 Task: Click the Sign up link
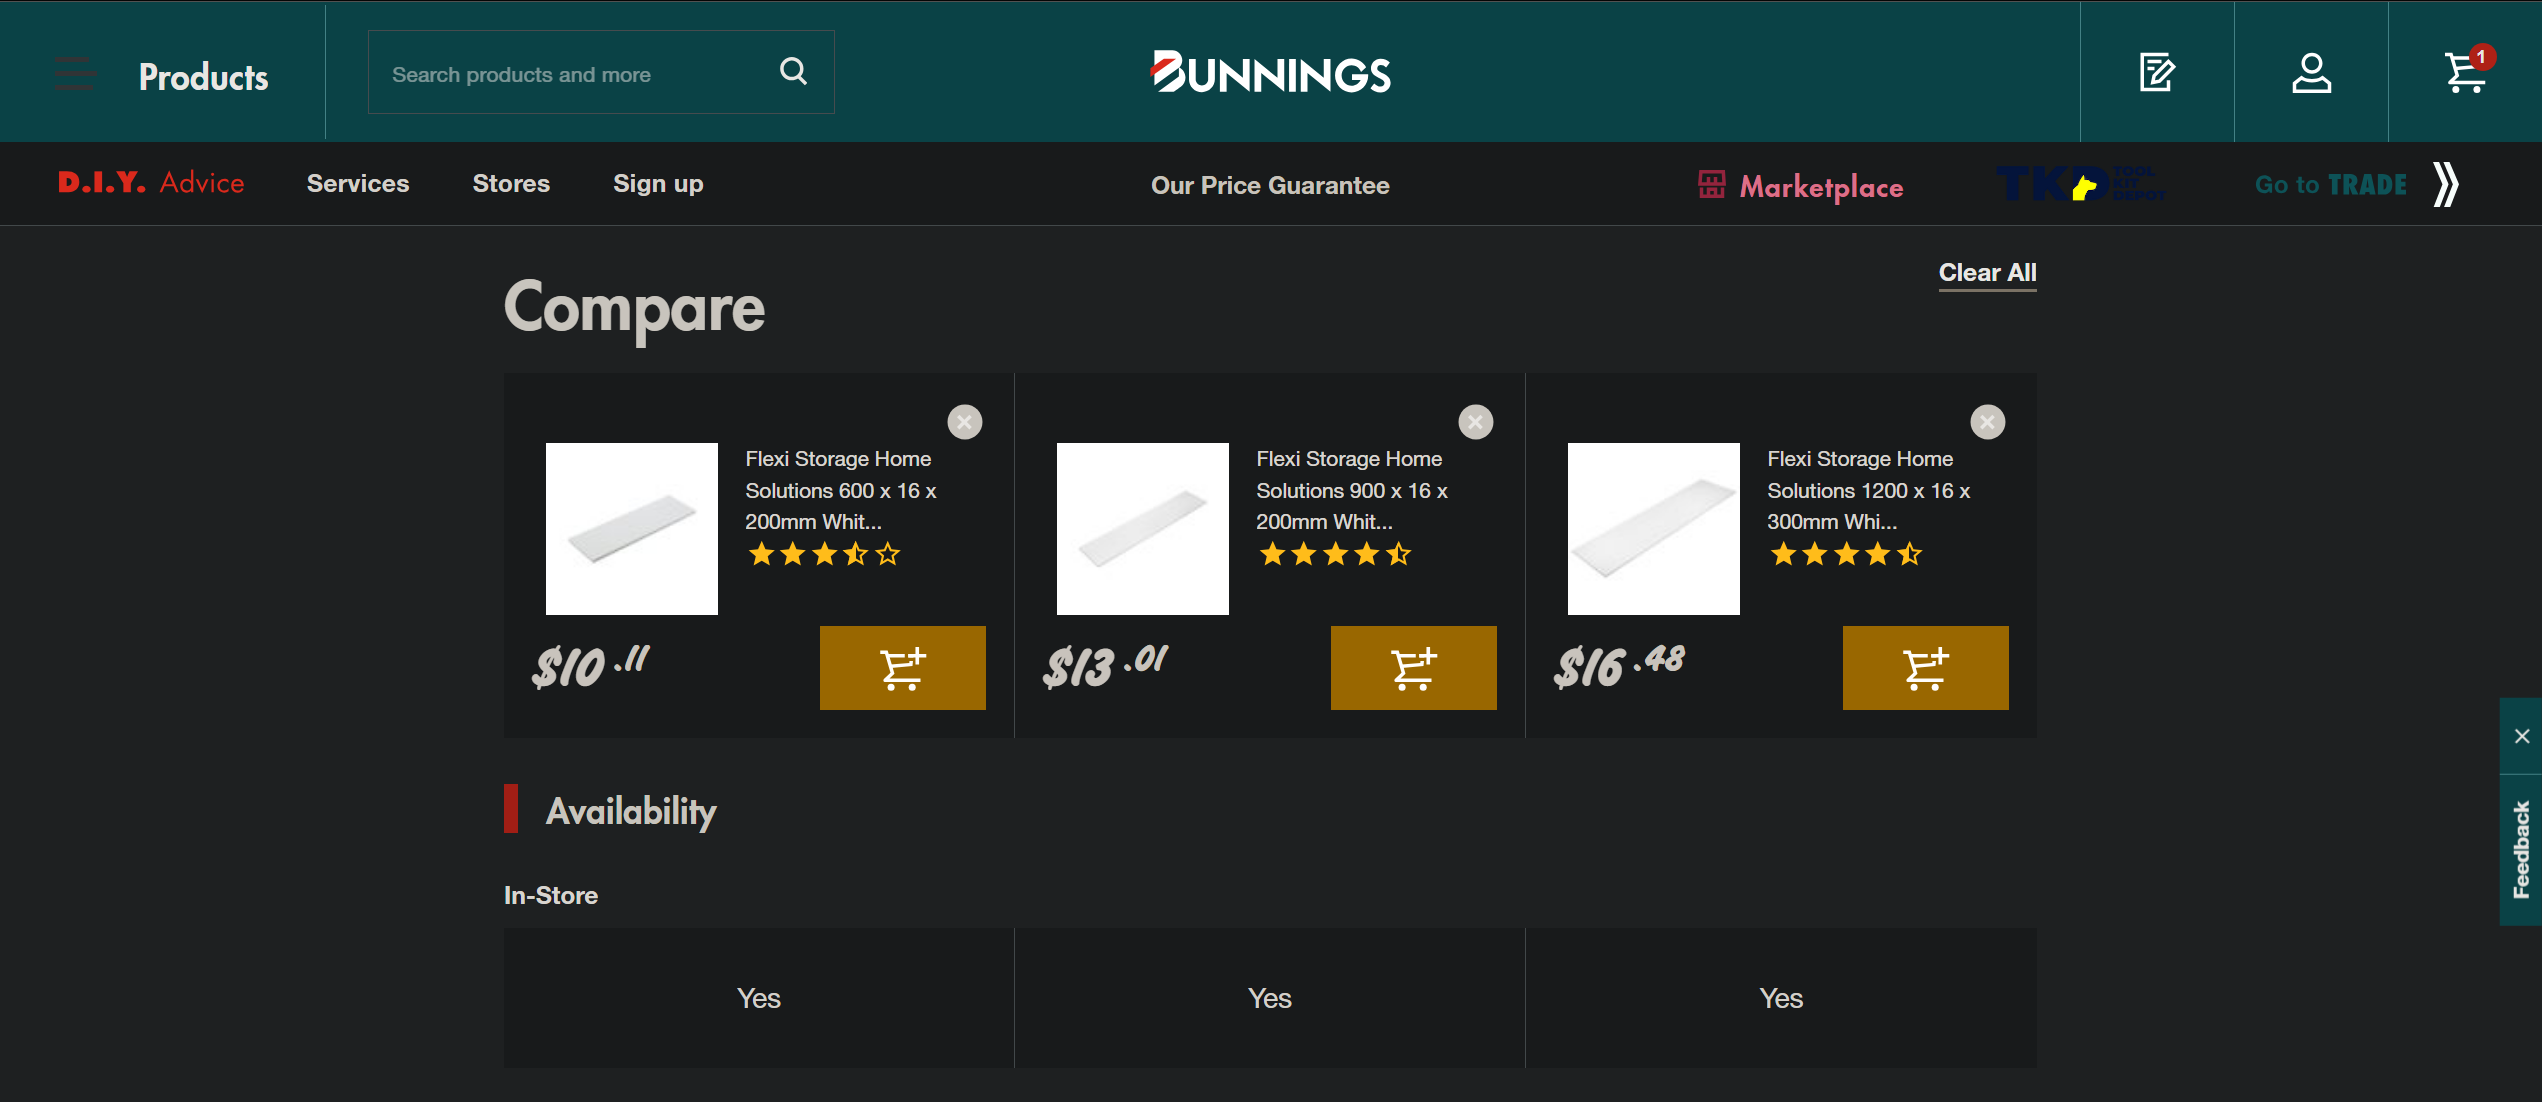658,184
